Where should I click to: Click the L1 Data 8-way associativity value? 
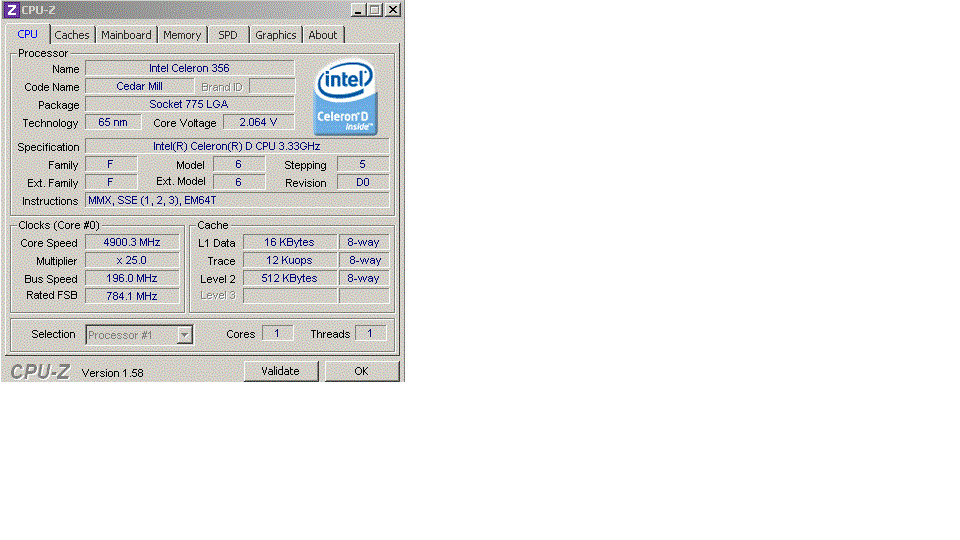tap(364, 242)
